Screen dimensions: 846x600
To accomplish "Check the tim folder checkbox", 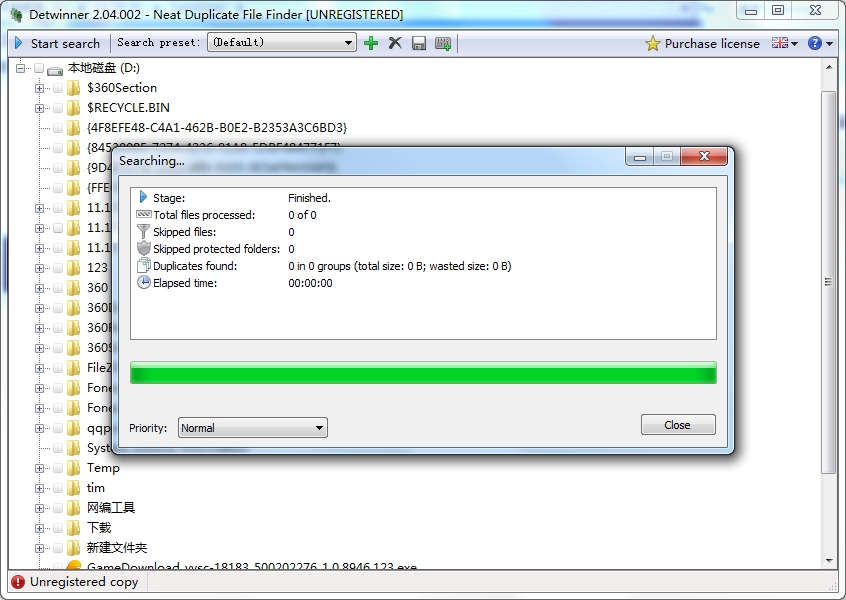I will tap(58, 488).
